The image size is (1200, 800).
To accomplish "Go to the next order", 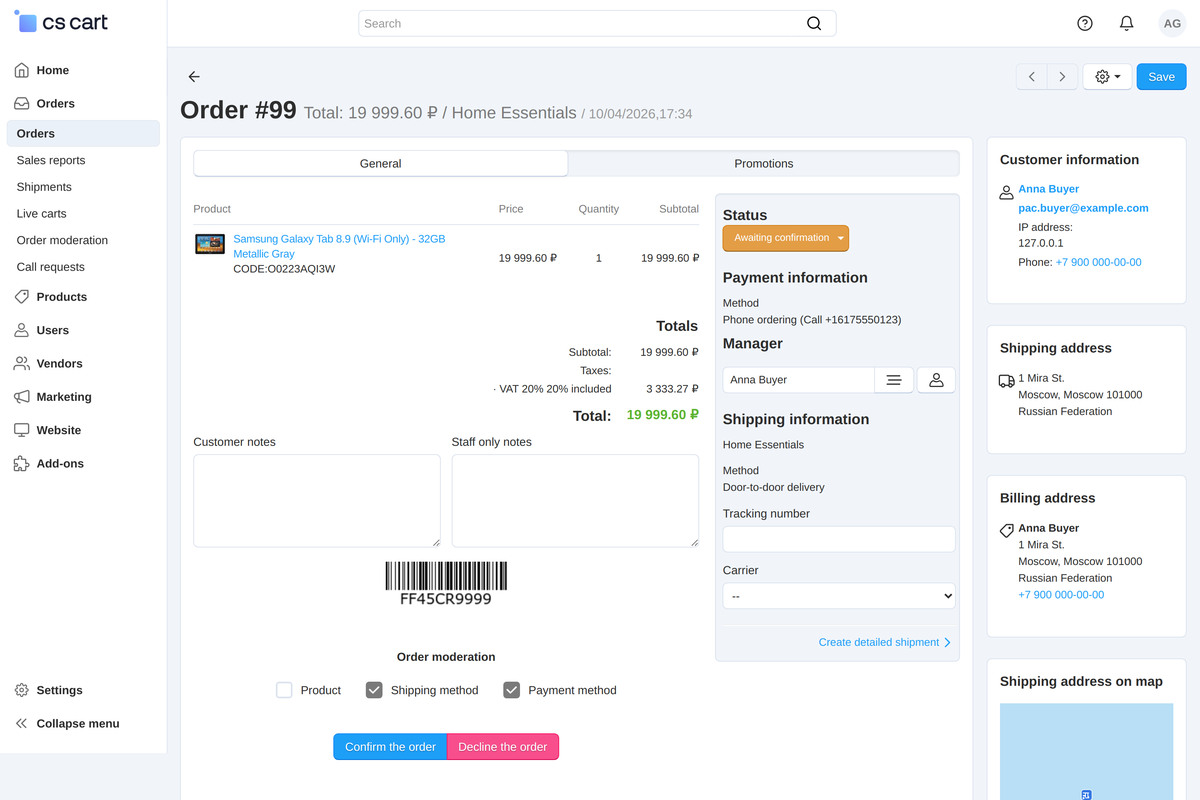I will pyautogui.click(x=1062, y=77).
